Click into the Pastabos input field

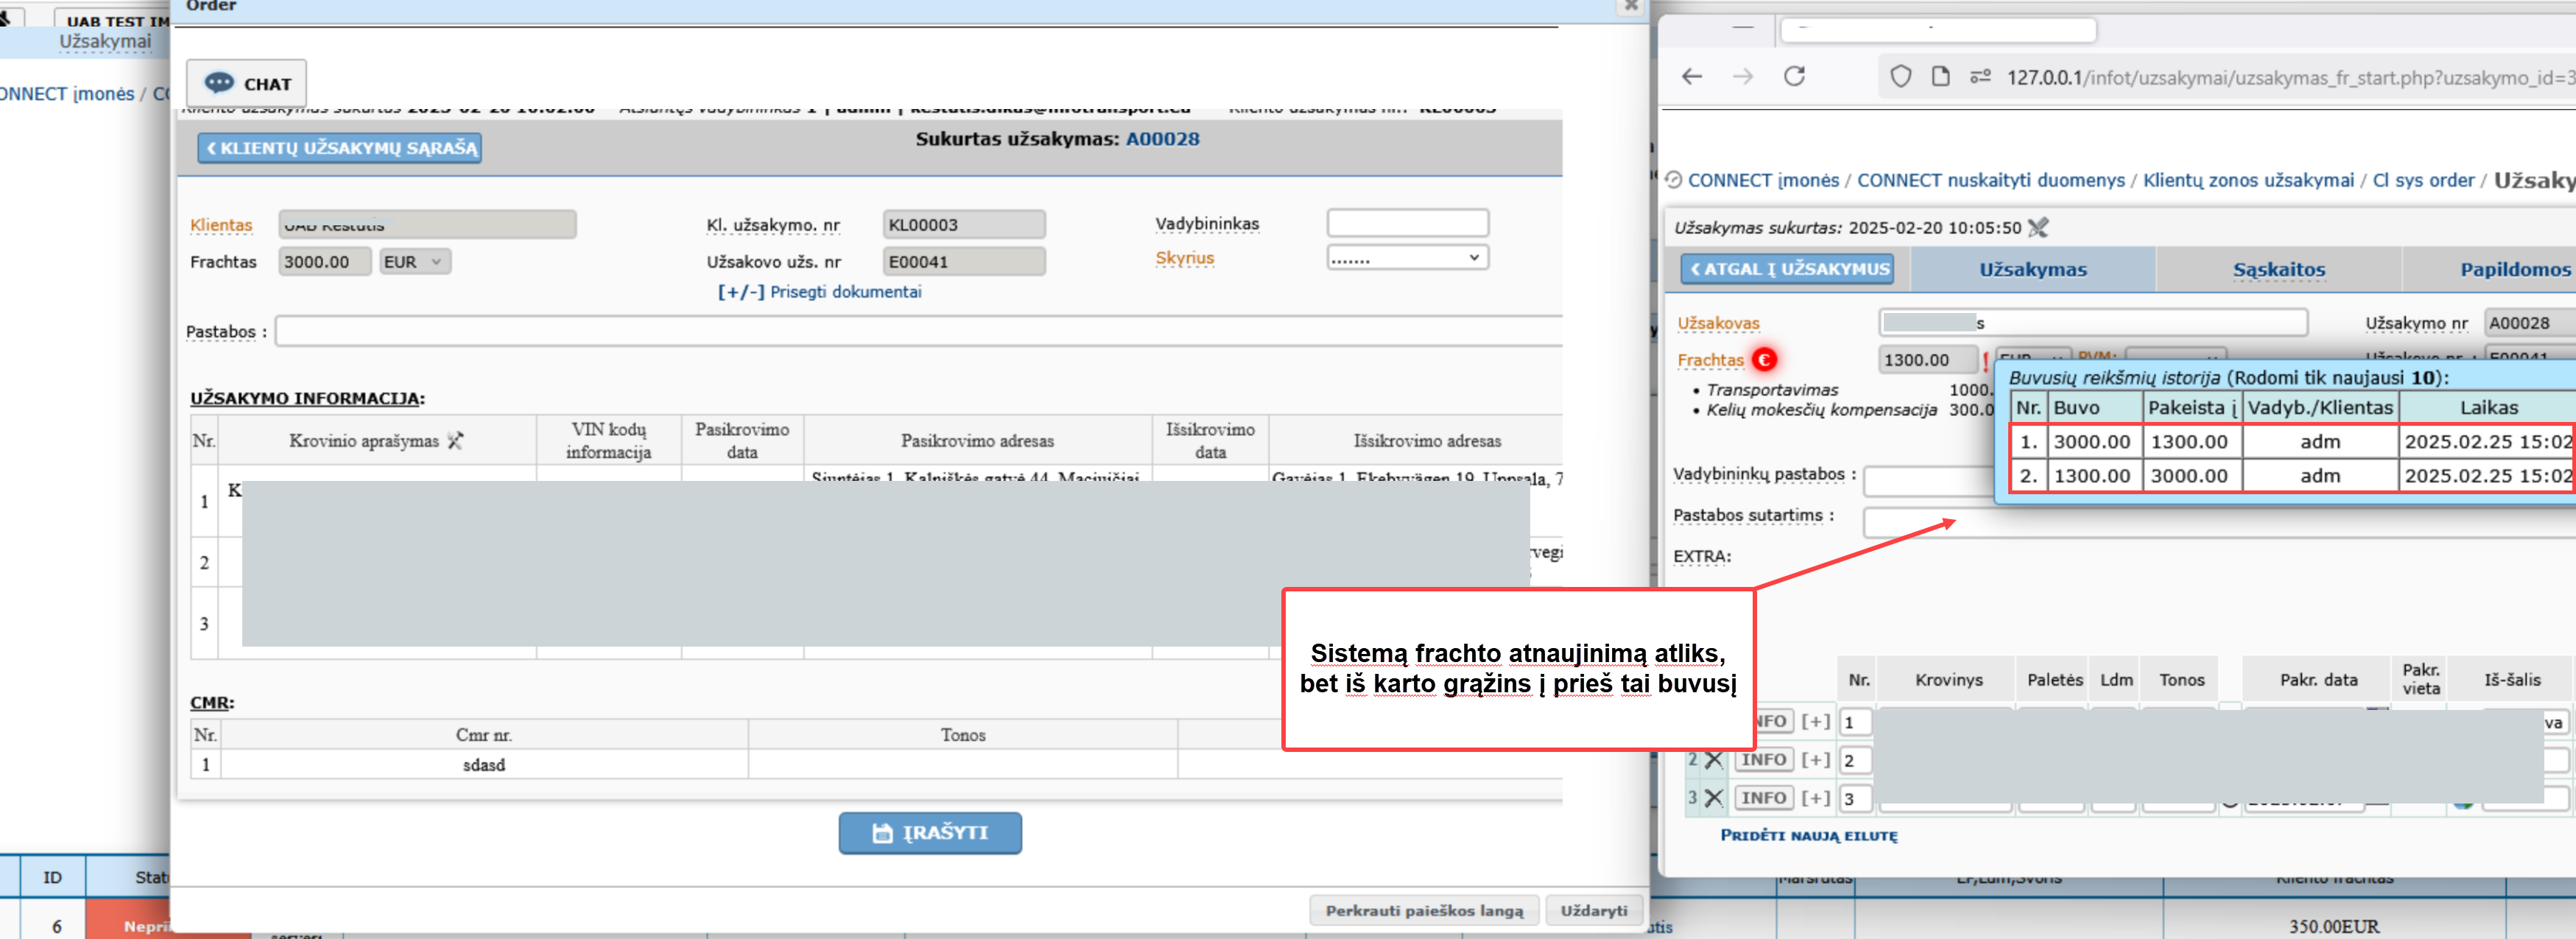[x=918, y=331]
